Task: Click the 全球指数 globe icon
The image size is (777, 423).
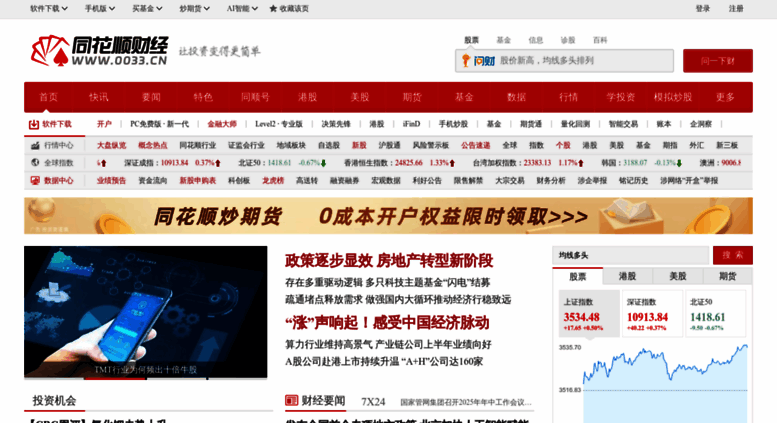Action: coord(35,162)
